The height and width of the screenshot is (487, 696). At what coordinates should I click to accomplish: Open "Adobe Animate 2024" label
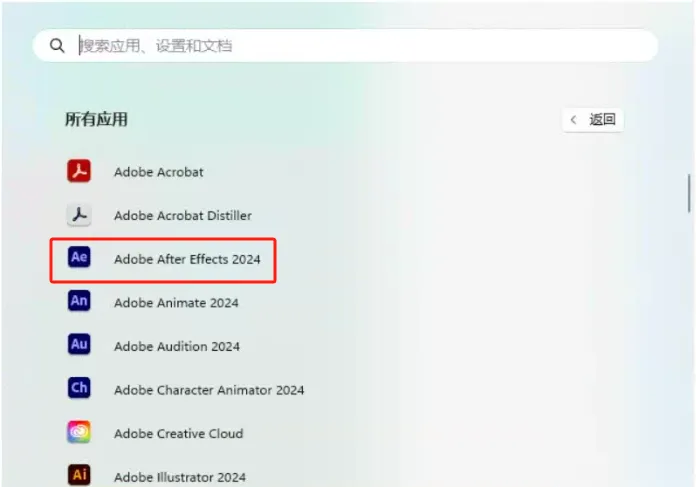176,303
